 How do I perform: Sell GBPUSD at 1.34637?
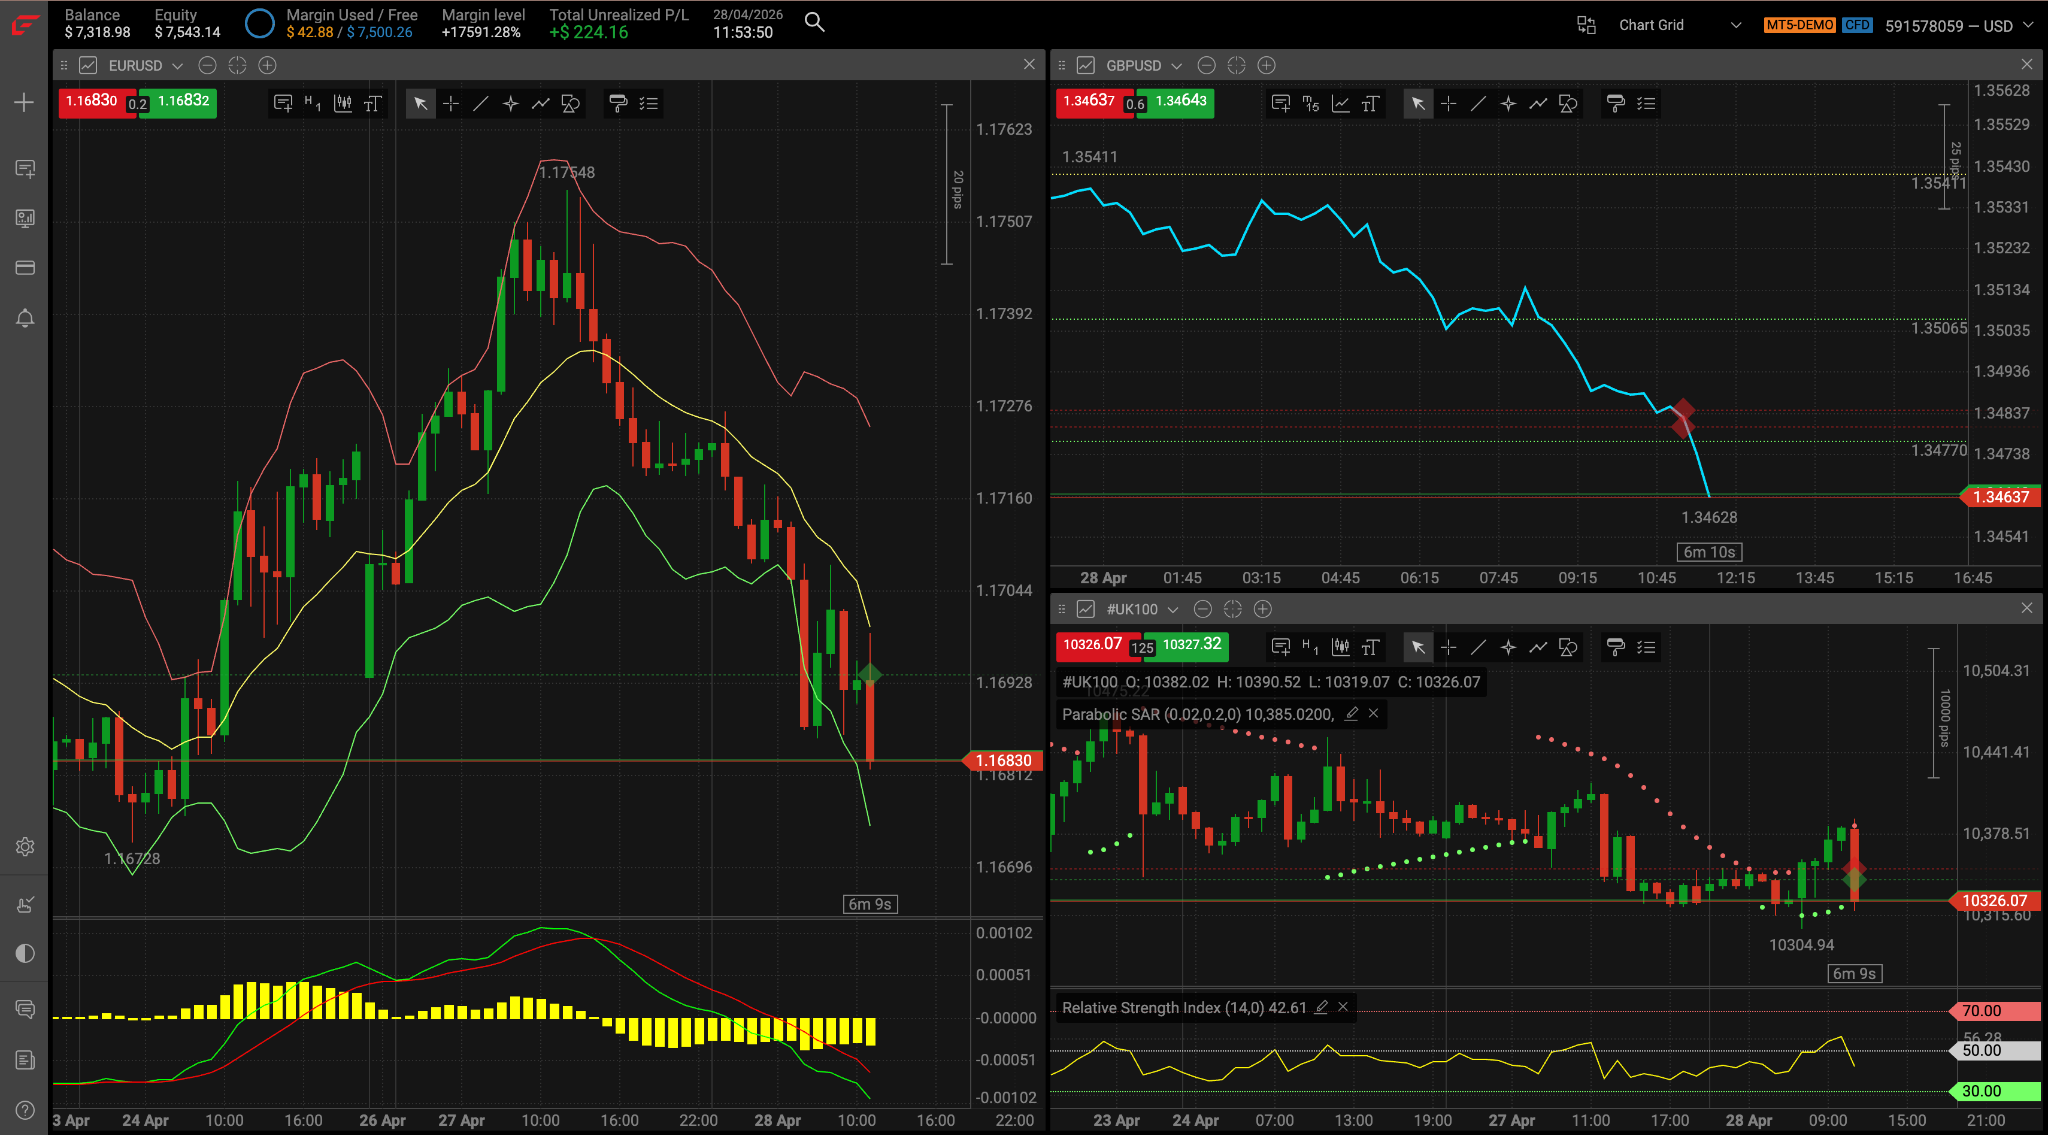tap(1090, 102)
